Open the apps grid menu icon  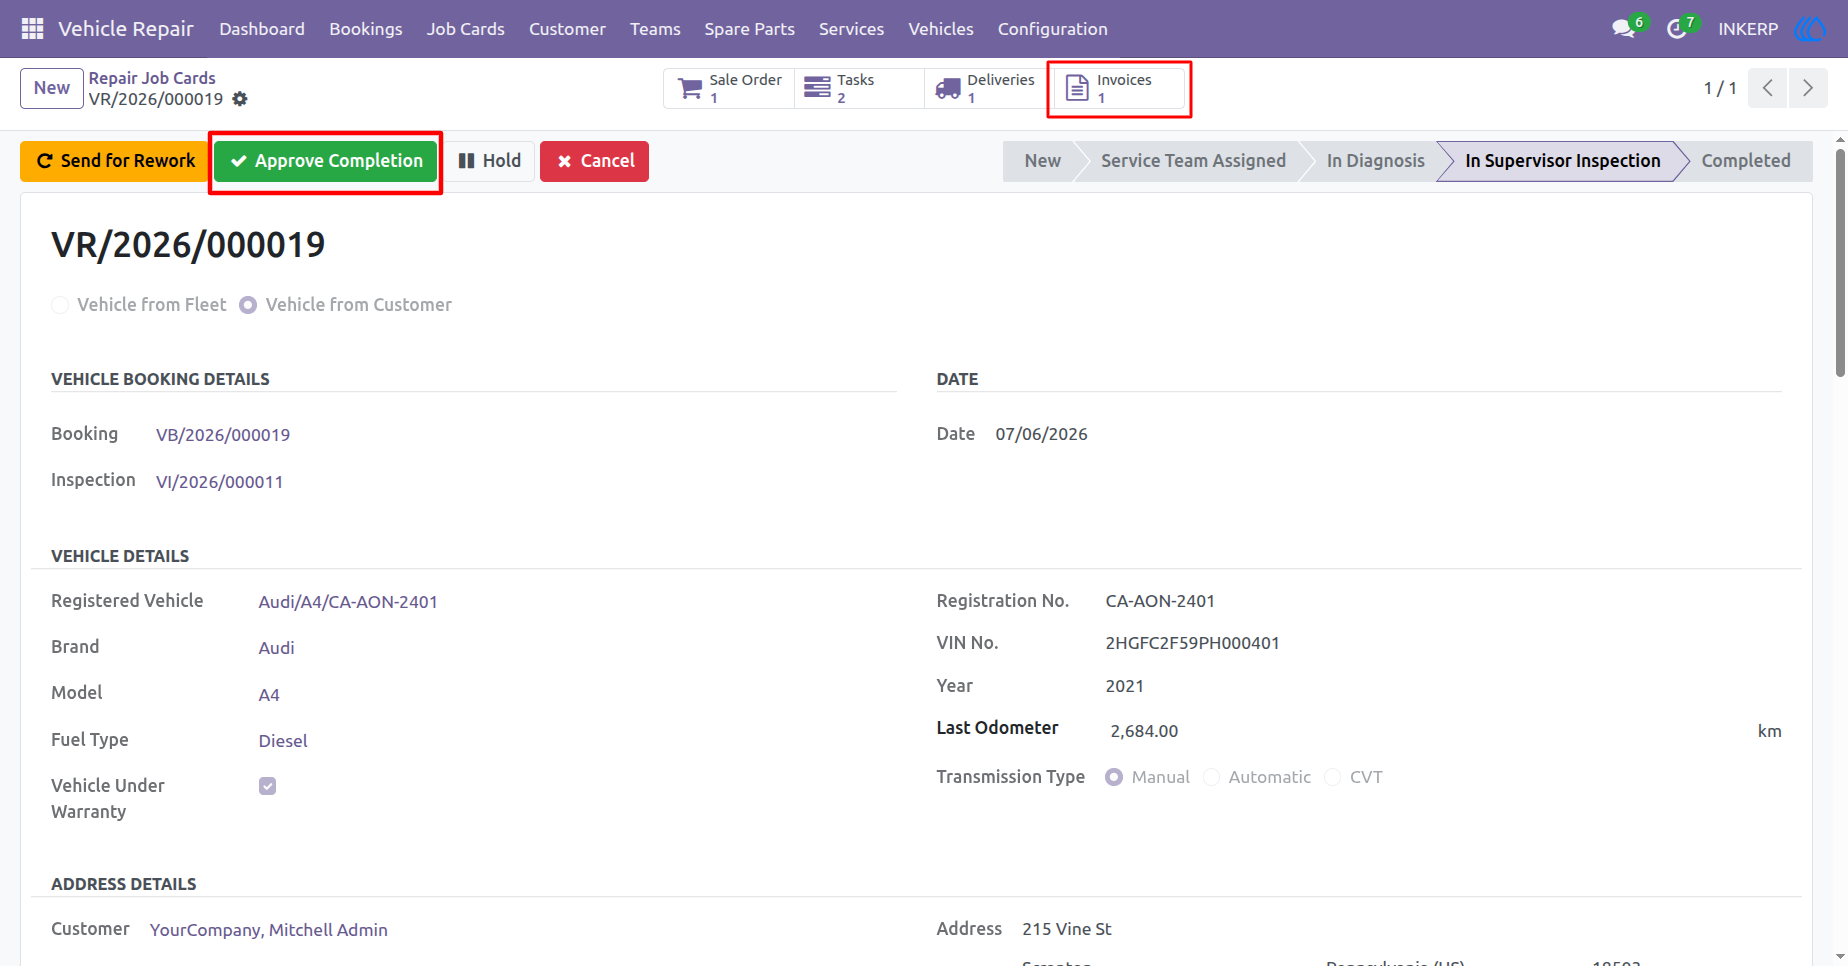[32, 29]
